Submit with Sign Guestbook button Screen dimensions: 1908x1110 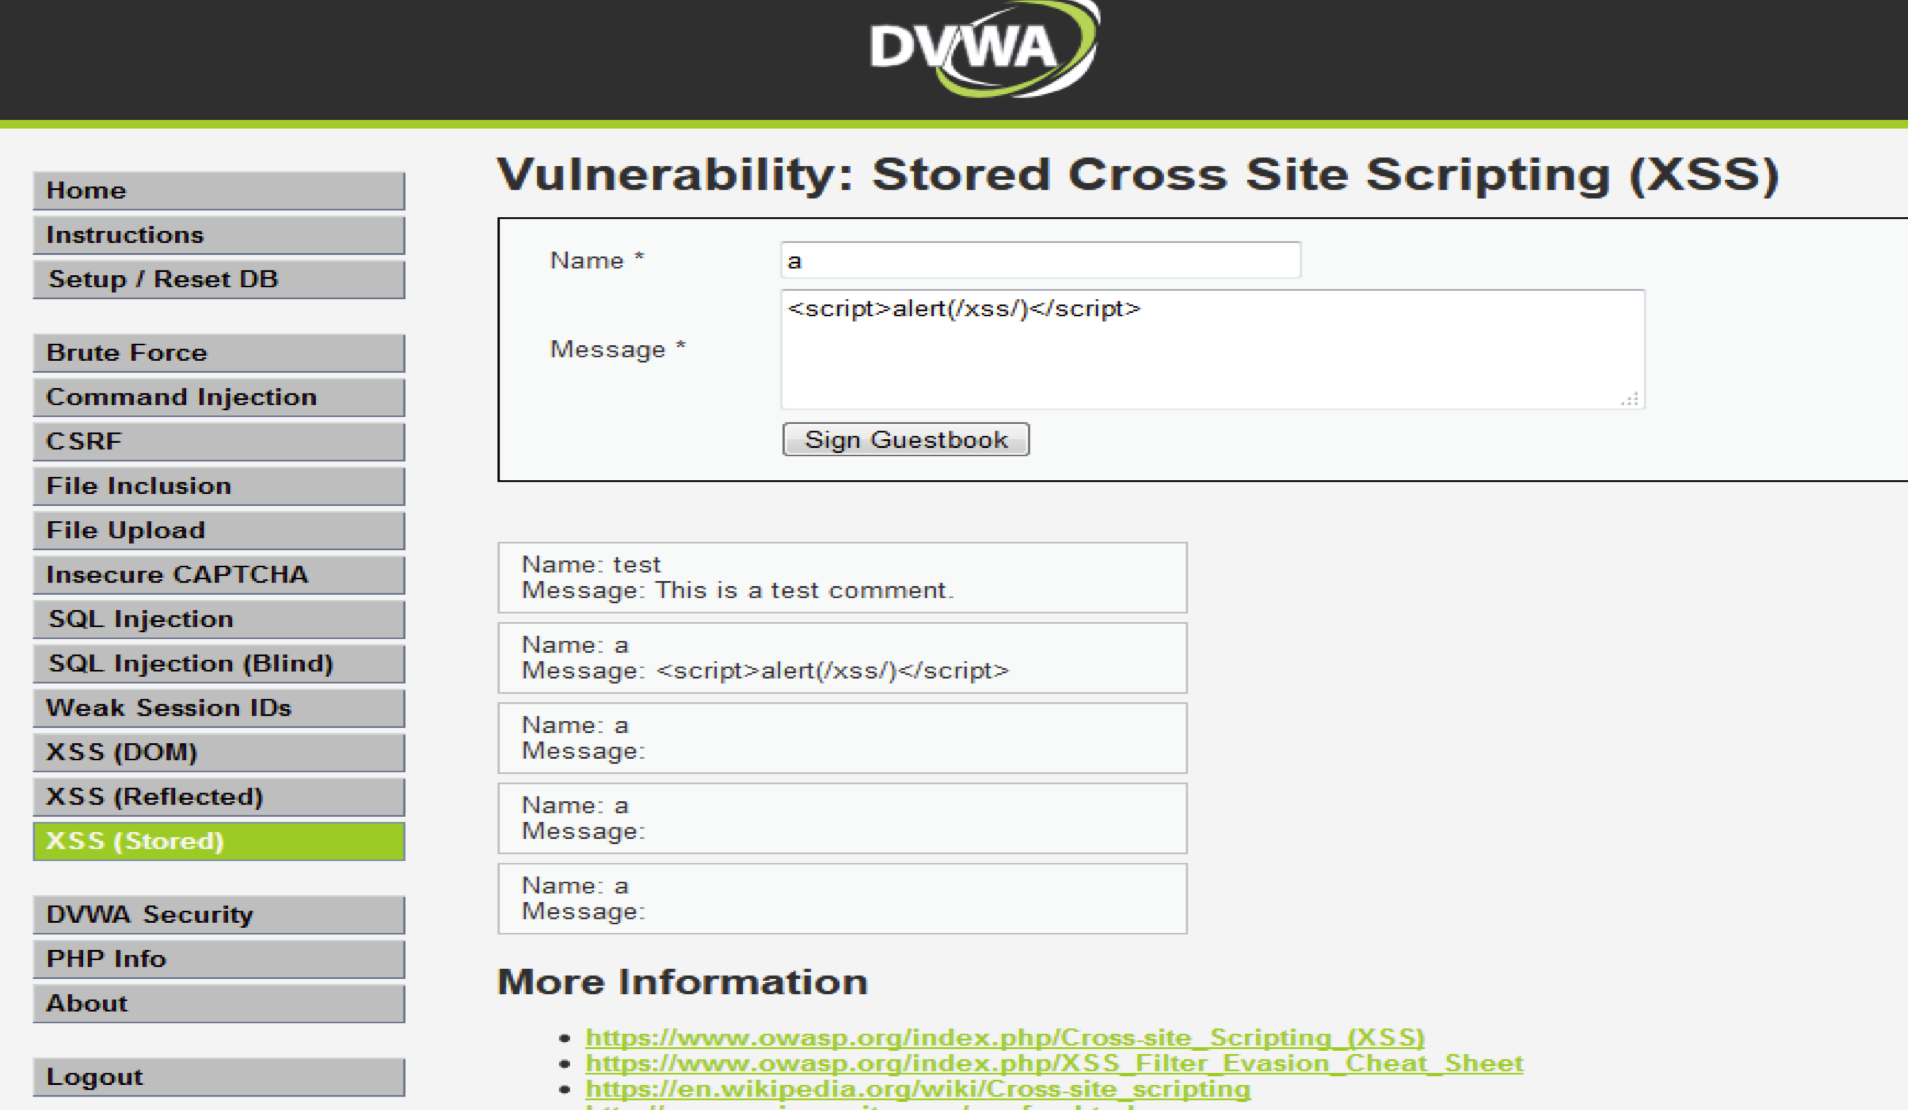tap(905, 440)
